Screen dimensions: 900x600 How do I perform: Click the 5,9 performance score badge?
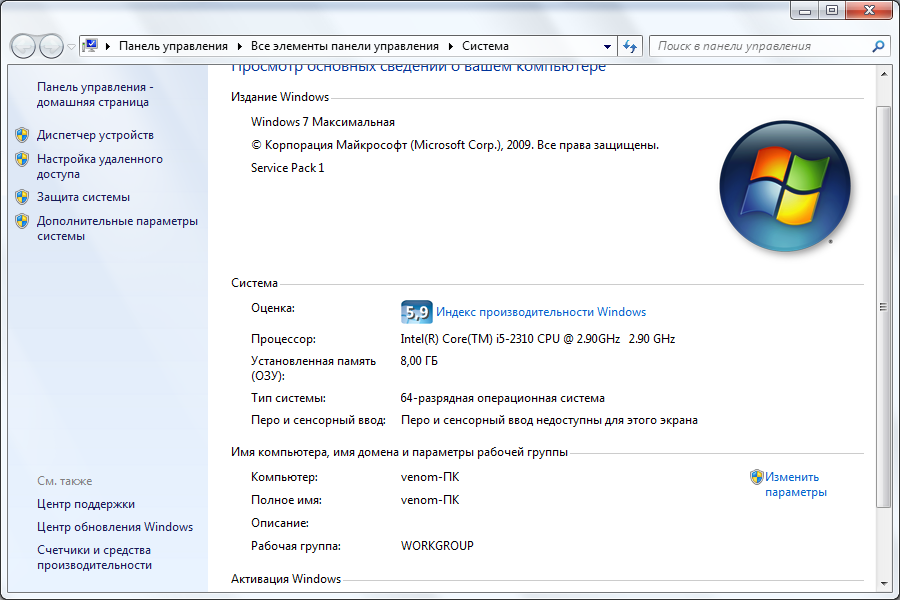[x=417, y=312]
